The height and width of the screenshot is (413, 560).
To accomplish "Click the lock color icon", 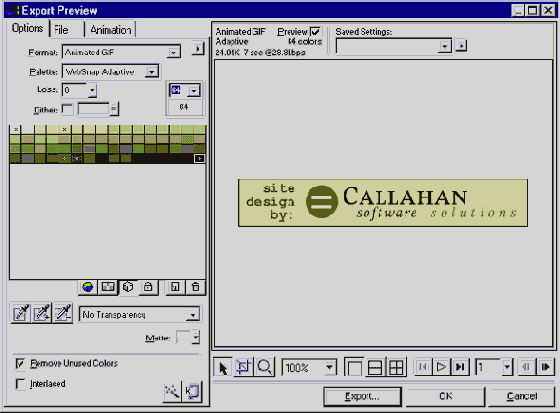I will click(x=148, y=287).
